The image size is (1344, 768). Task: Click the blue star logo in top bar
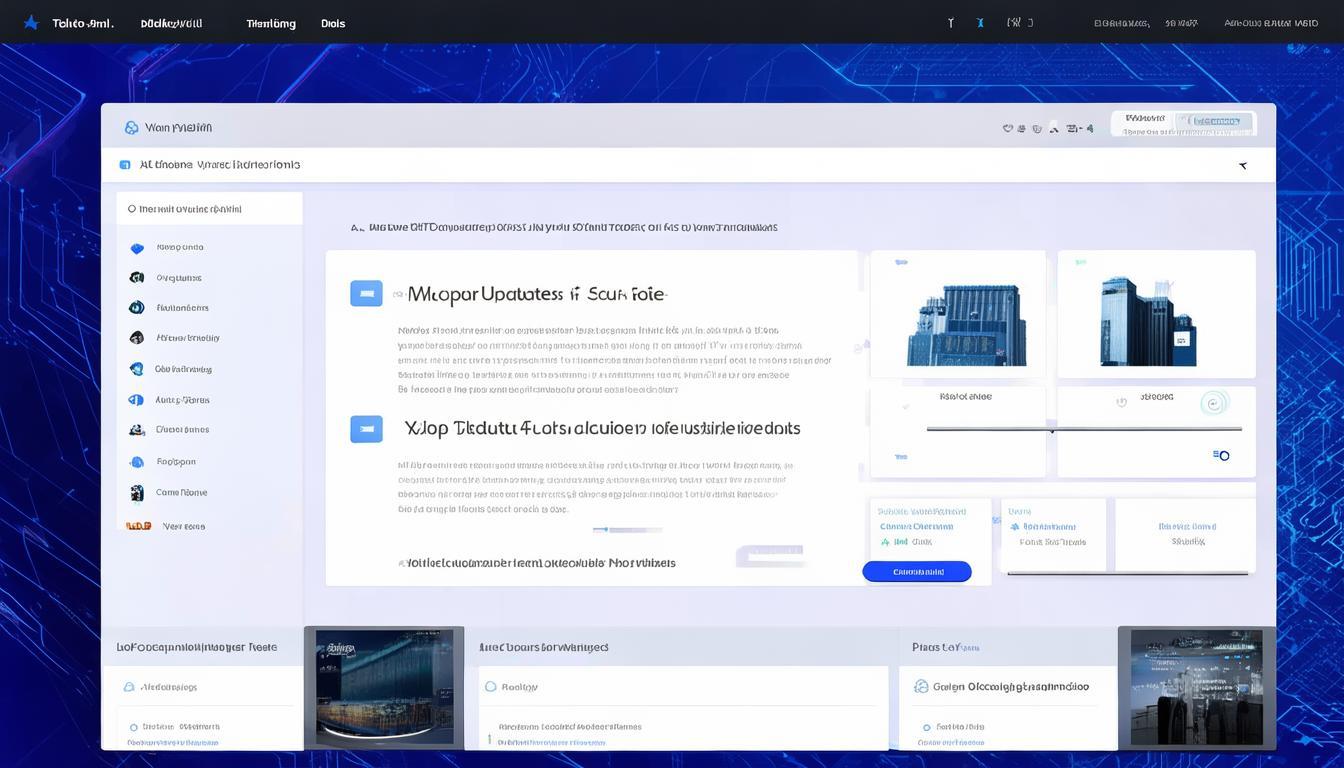tap(31, 22)
